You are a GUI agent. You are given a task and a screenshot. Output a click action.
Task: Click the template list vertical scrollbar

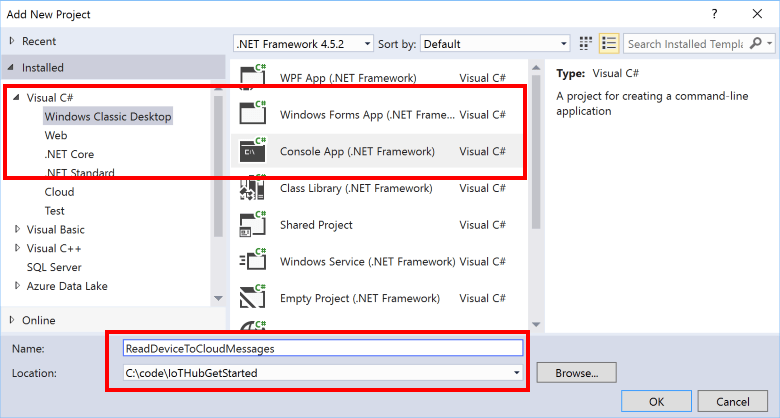pos(536,152)
